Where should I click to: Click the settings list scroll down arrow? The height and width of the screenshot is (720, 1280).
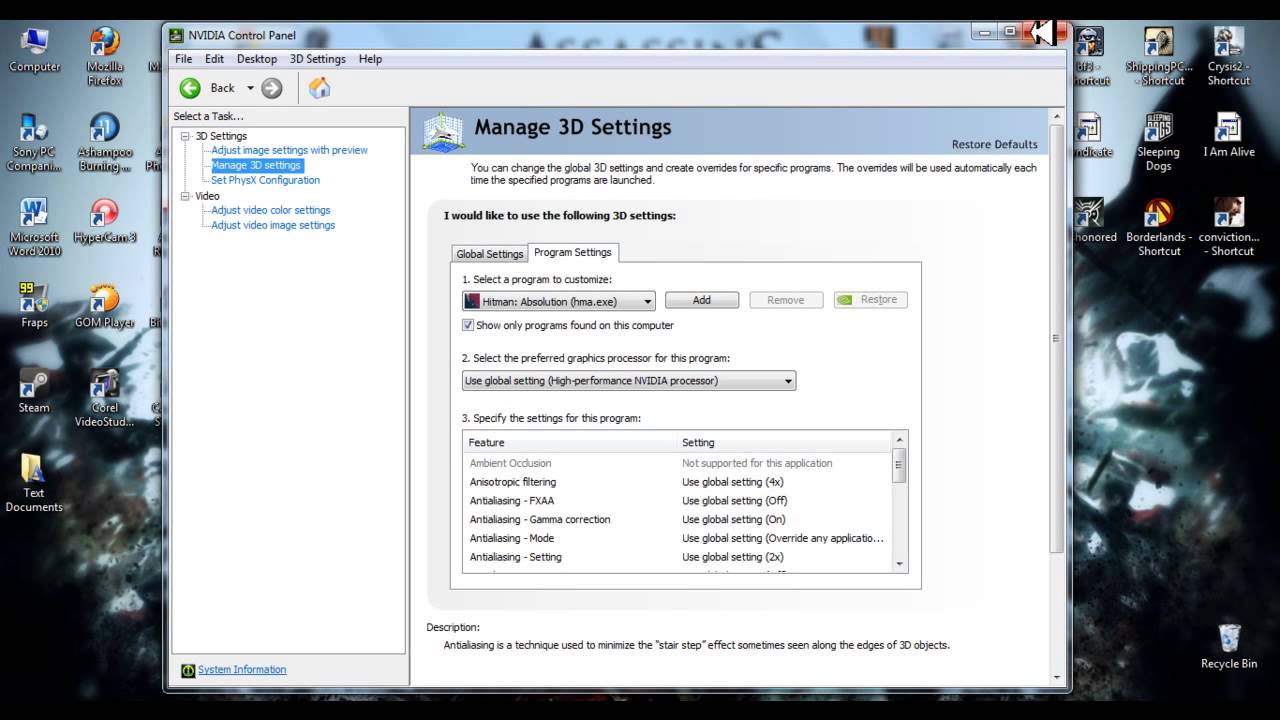point(900,564)
